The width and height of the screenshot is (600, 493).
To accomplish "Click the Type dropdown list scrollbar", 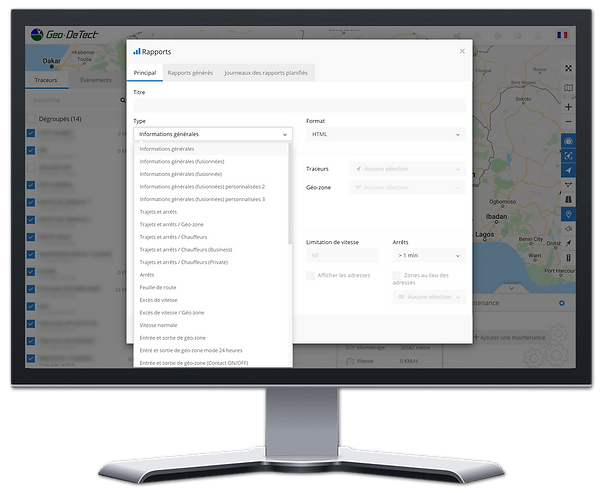I will pyautogui.click(x=290, y=193).
